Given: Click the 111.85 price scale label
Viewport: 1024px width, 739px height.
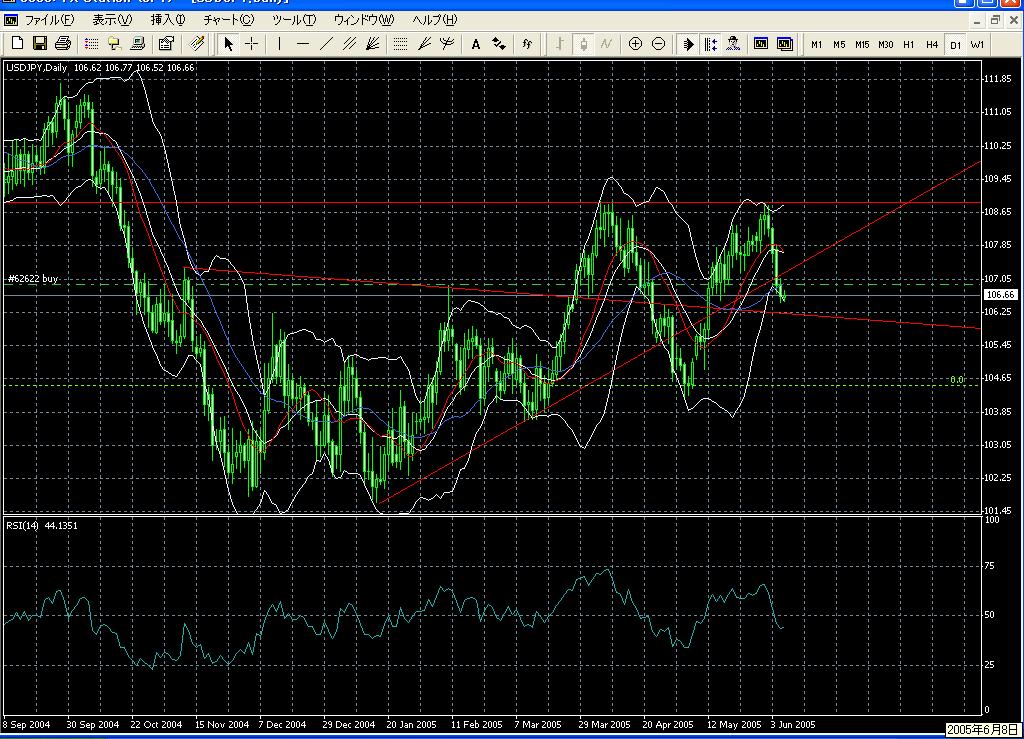Looking at the screenshot, I should (x=997, y=78).
